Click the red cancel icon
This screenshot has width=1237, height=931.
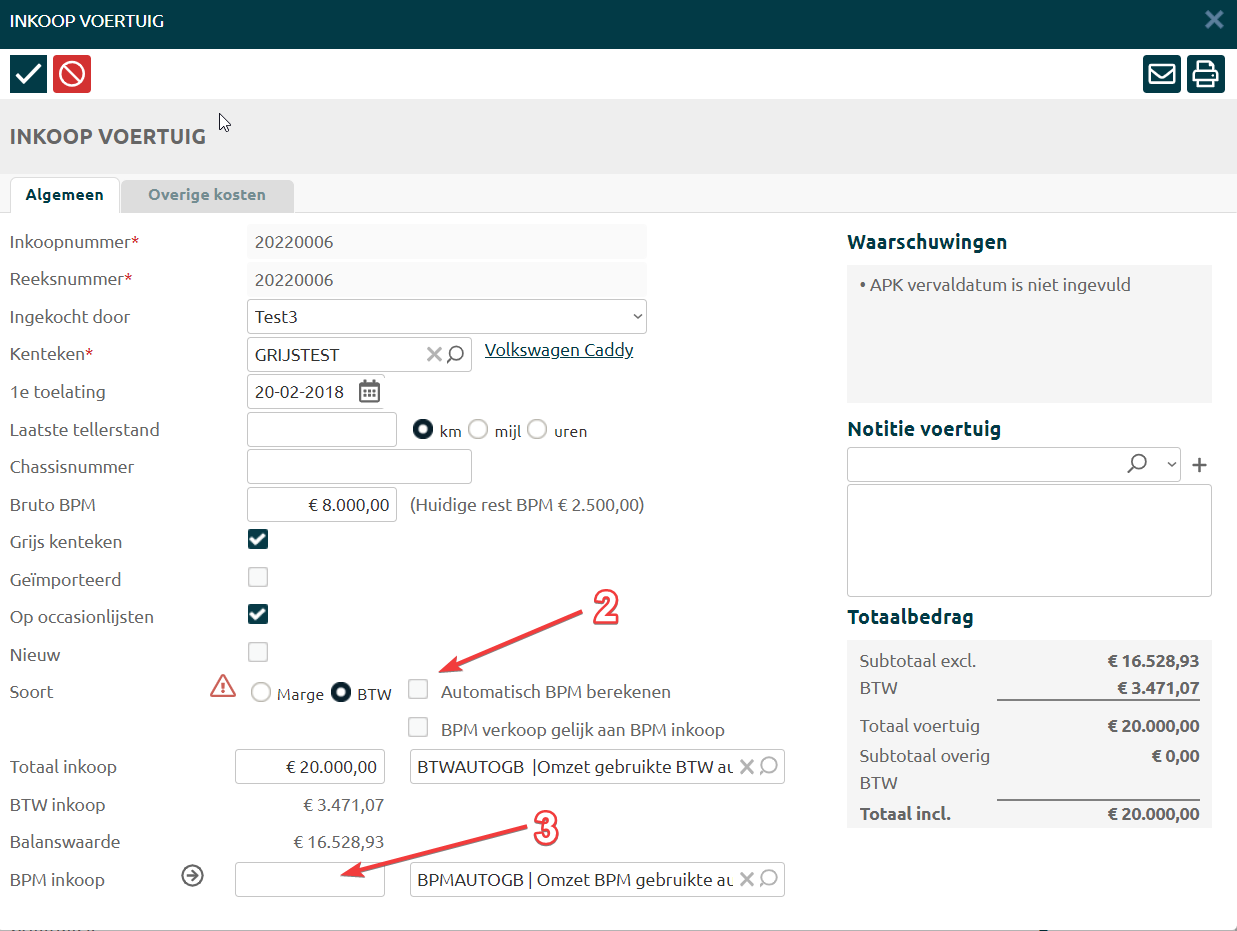72,74
